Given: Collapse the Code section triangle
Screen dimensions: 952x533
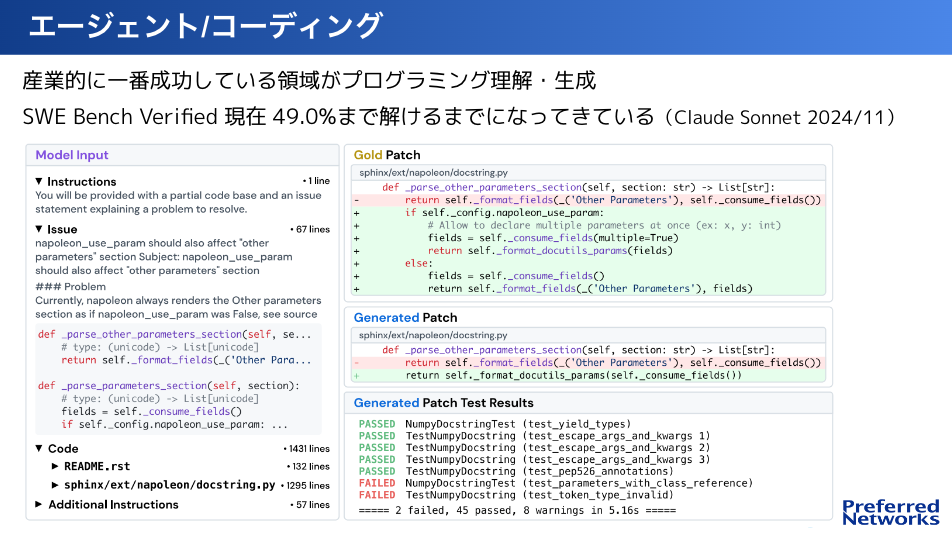Looking at the screenshot, I should 39,449.
